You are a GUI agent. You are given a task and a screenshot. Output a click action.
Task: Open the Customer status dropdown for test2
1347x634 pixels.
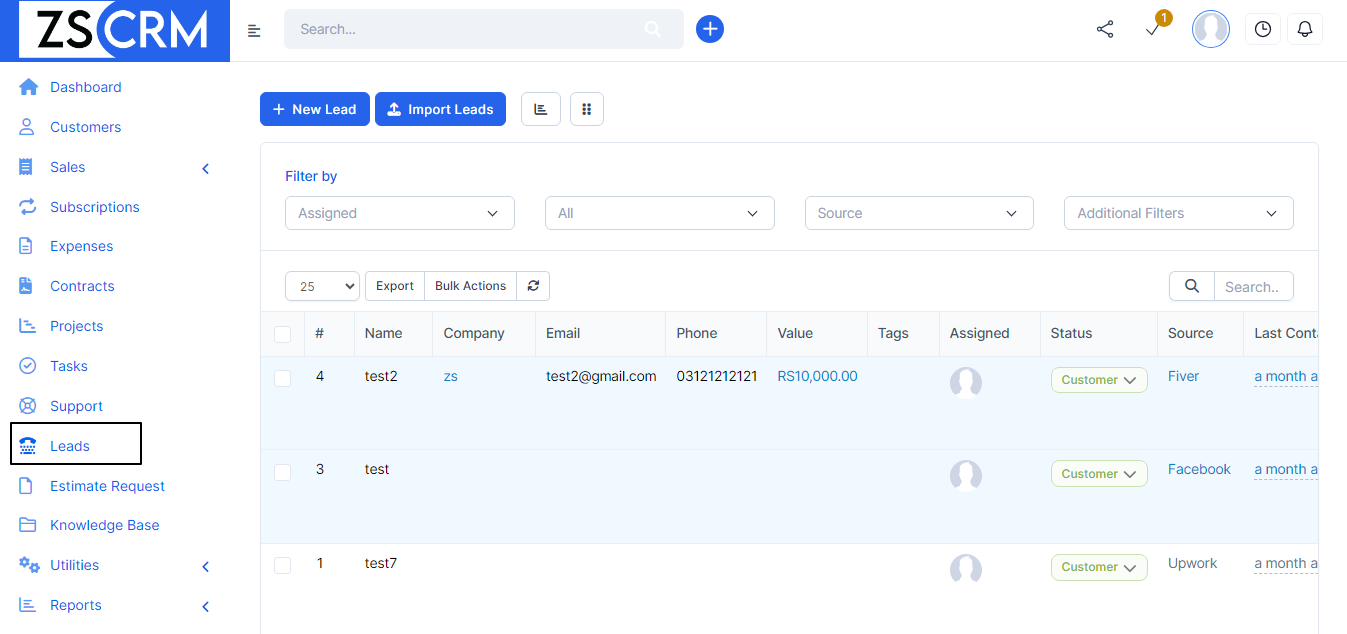pos(1099,380)
